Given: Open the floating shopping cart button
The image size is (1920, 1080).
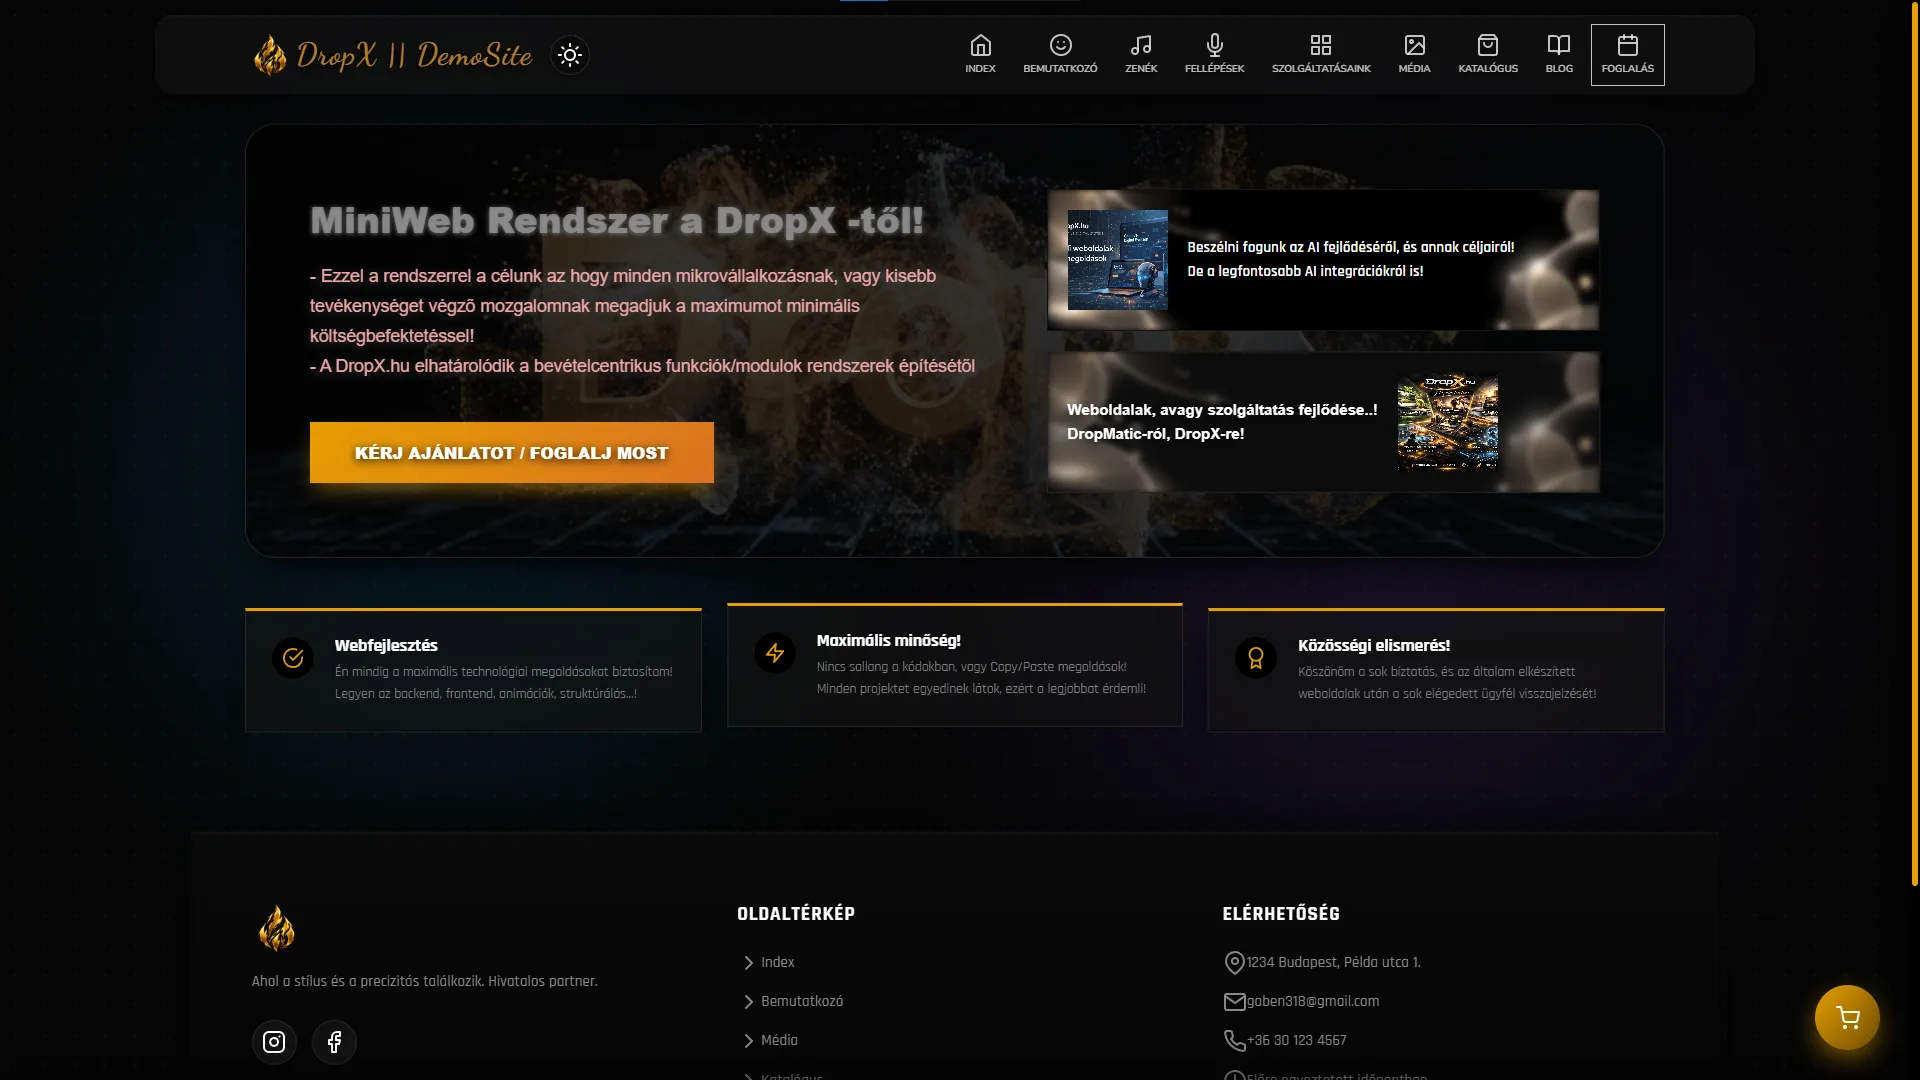Looking at the screenshot, I should click(1847, 1018).
